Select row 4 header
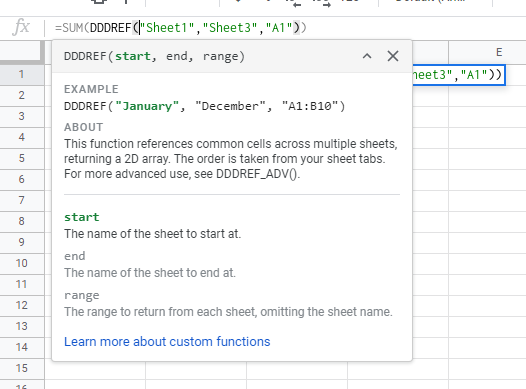The width and height of the screenshot is (526, 389). click(21, 137)
